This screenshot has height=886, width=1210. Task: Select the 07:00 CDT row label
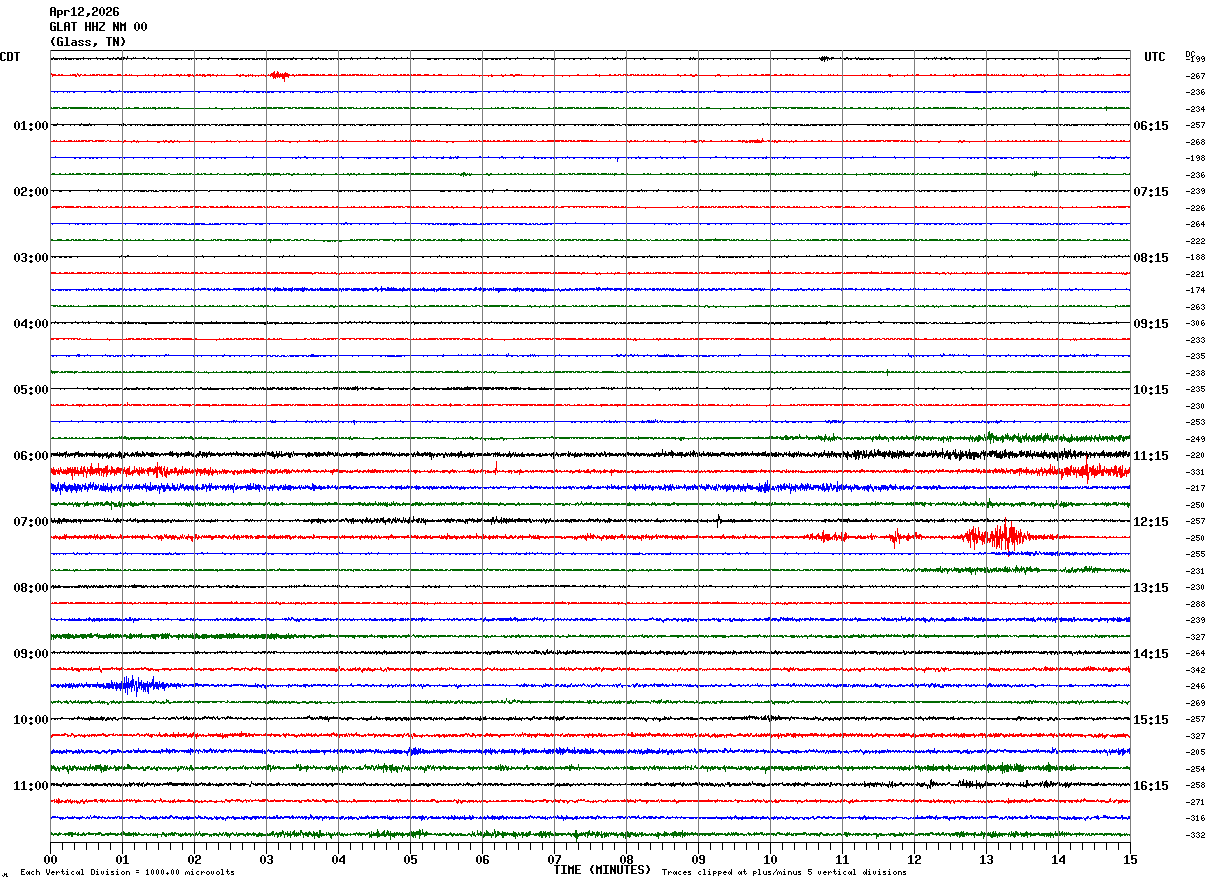click(30, 522)
